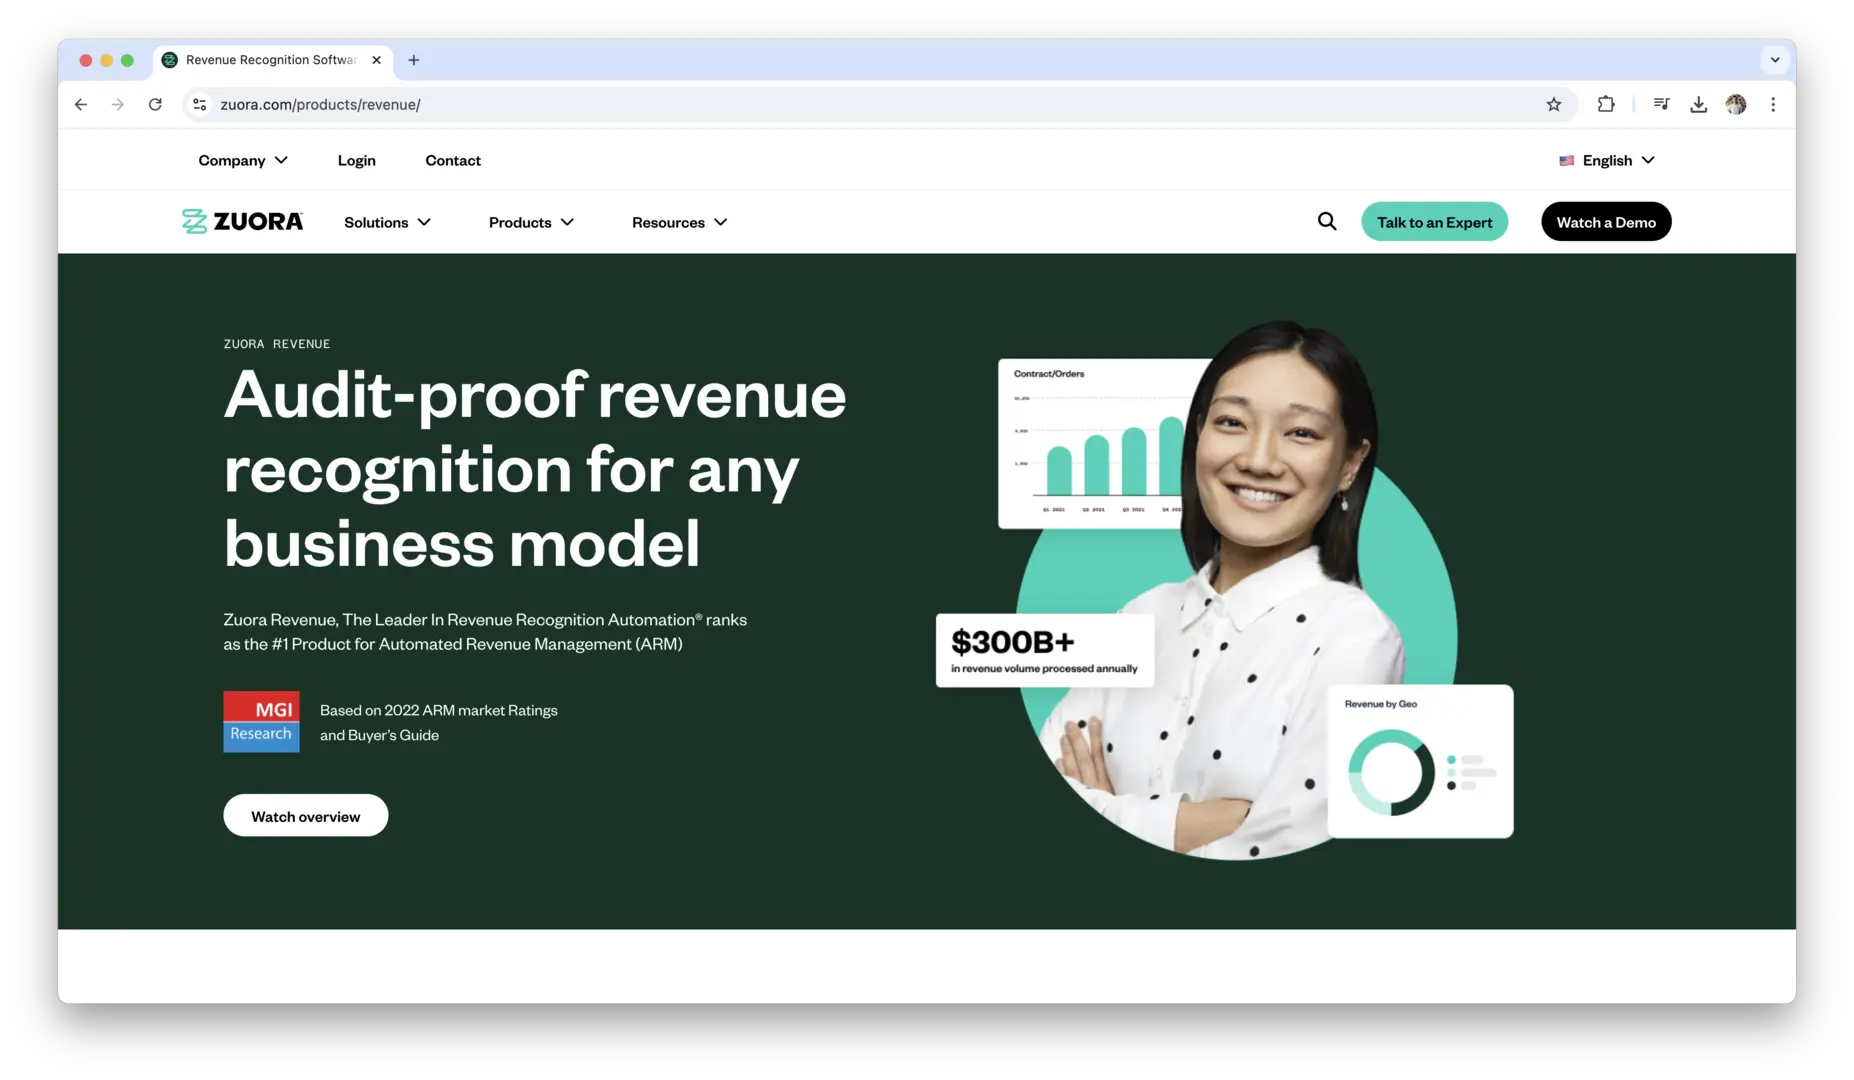
Task: Expand the Company dropdown
Action: pyautogui.click(x=243, y=160)
